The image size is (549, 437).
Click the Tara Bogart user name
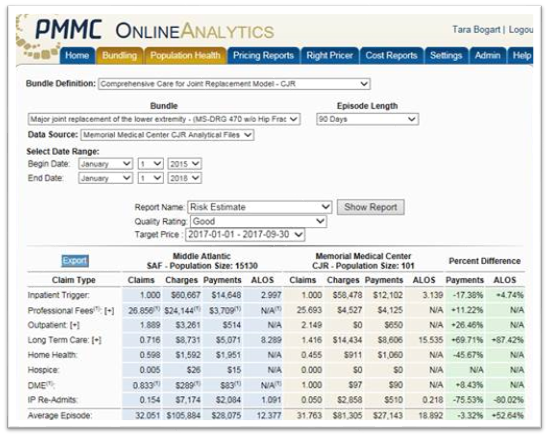(x=476, y=30)
